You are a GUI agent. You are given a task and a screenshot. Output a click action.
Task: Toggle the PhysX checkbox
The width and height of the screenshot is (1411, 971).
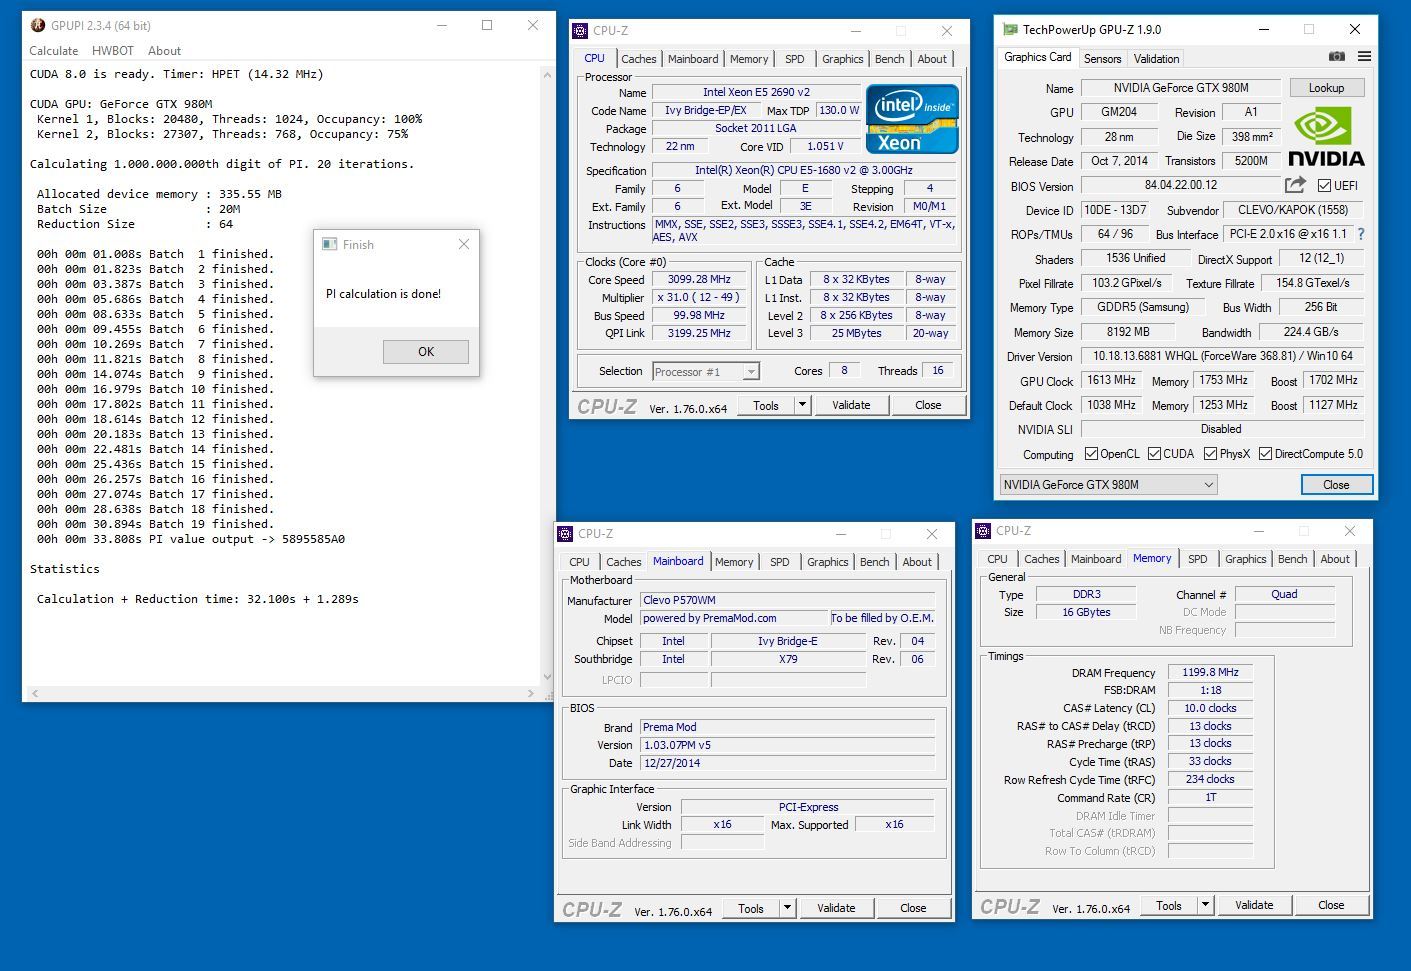pos(1210,454)
